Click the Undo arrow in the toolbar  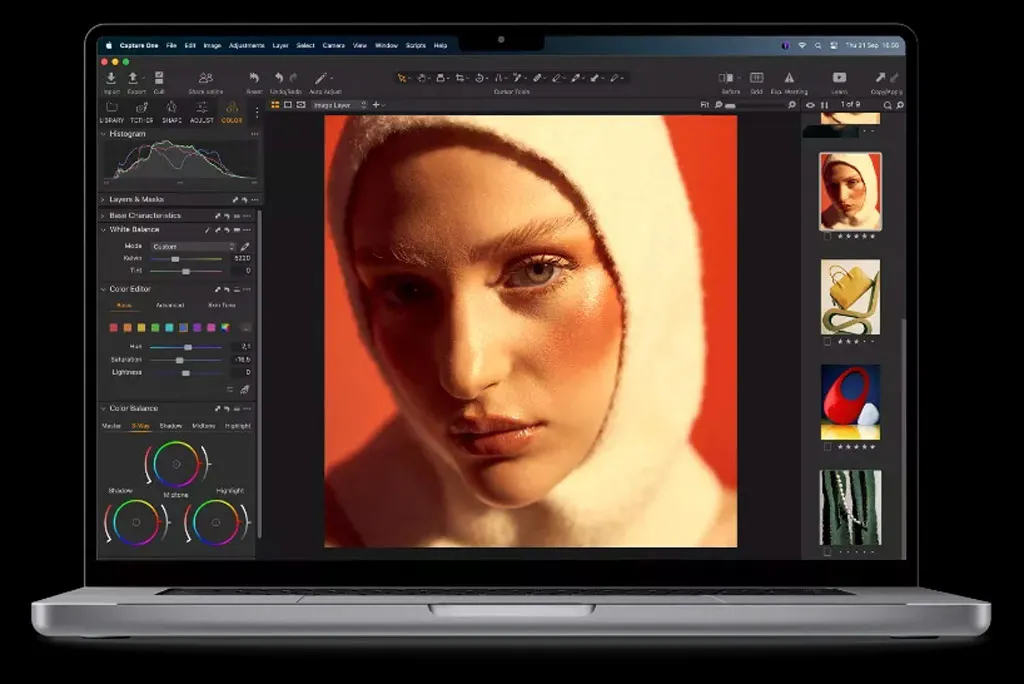278,76
